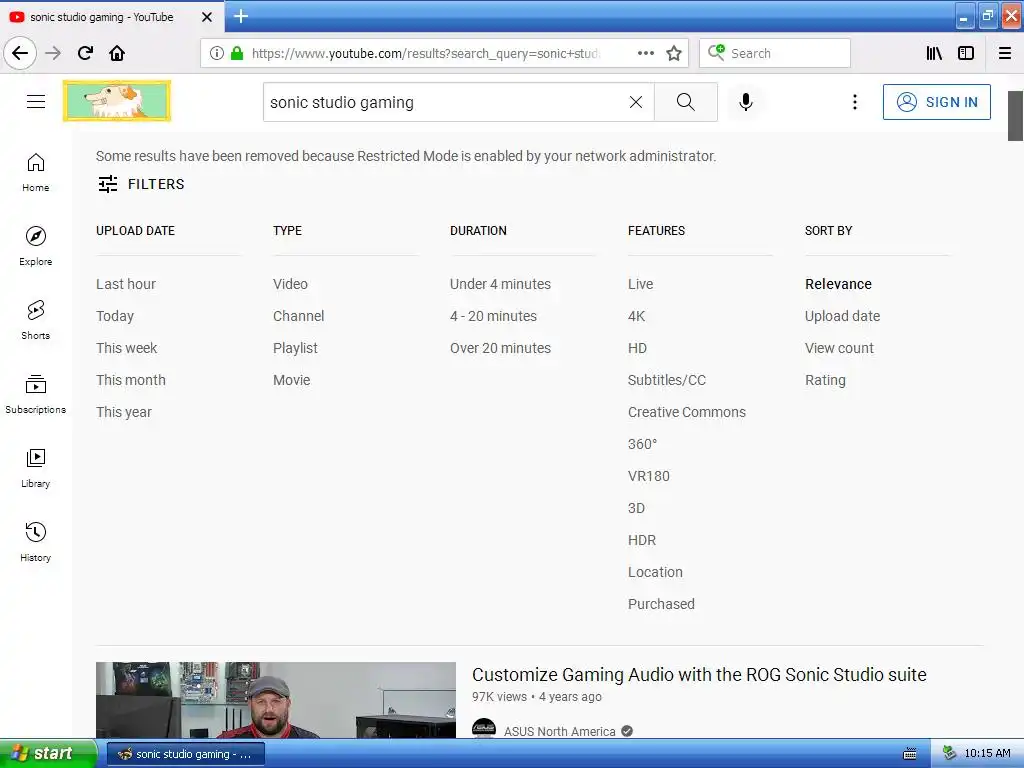Click the SIGN IN button
1024x768 pixels.
click(936, 102)
